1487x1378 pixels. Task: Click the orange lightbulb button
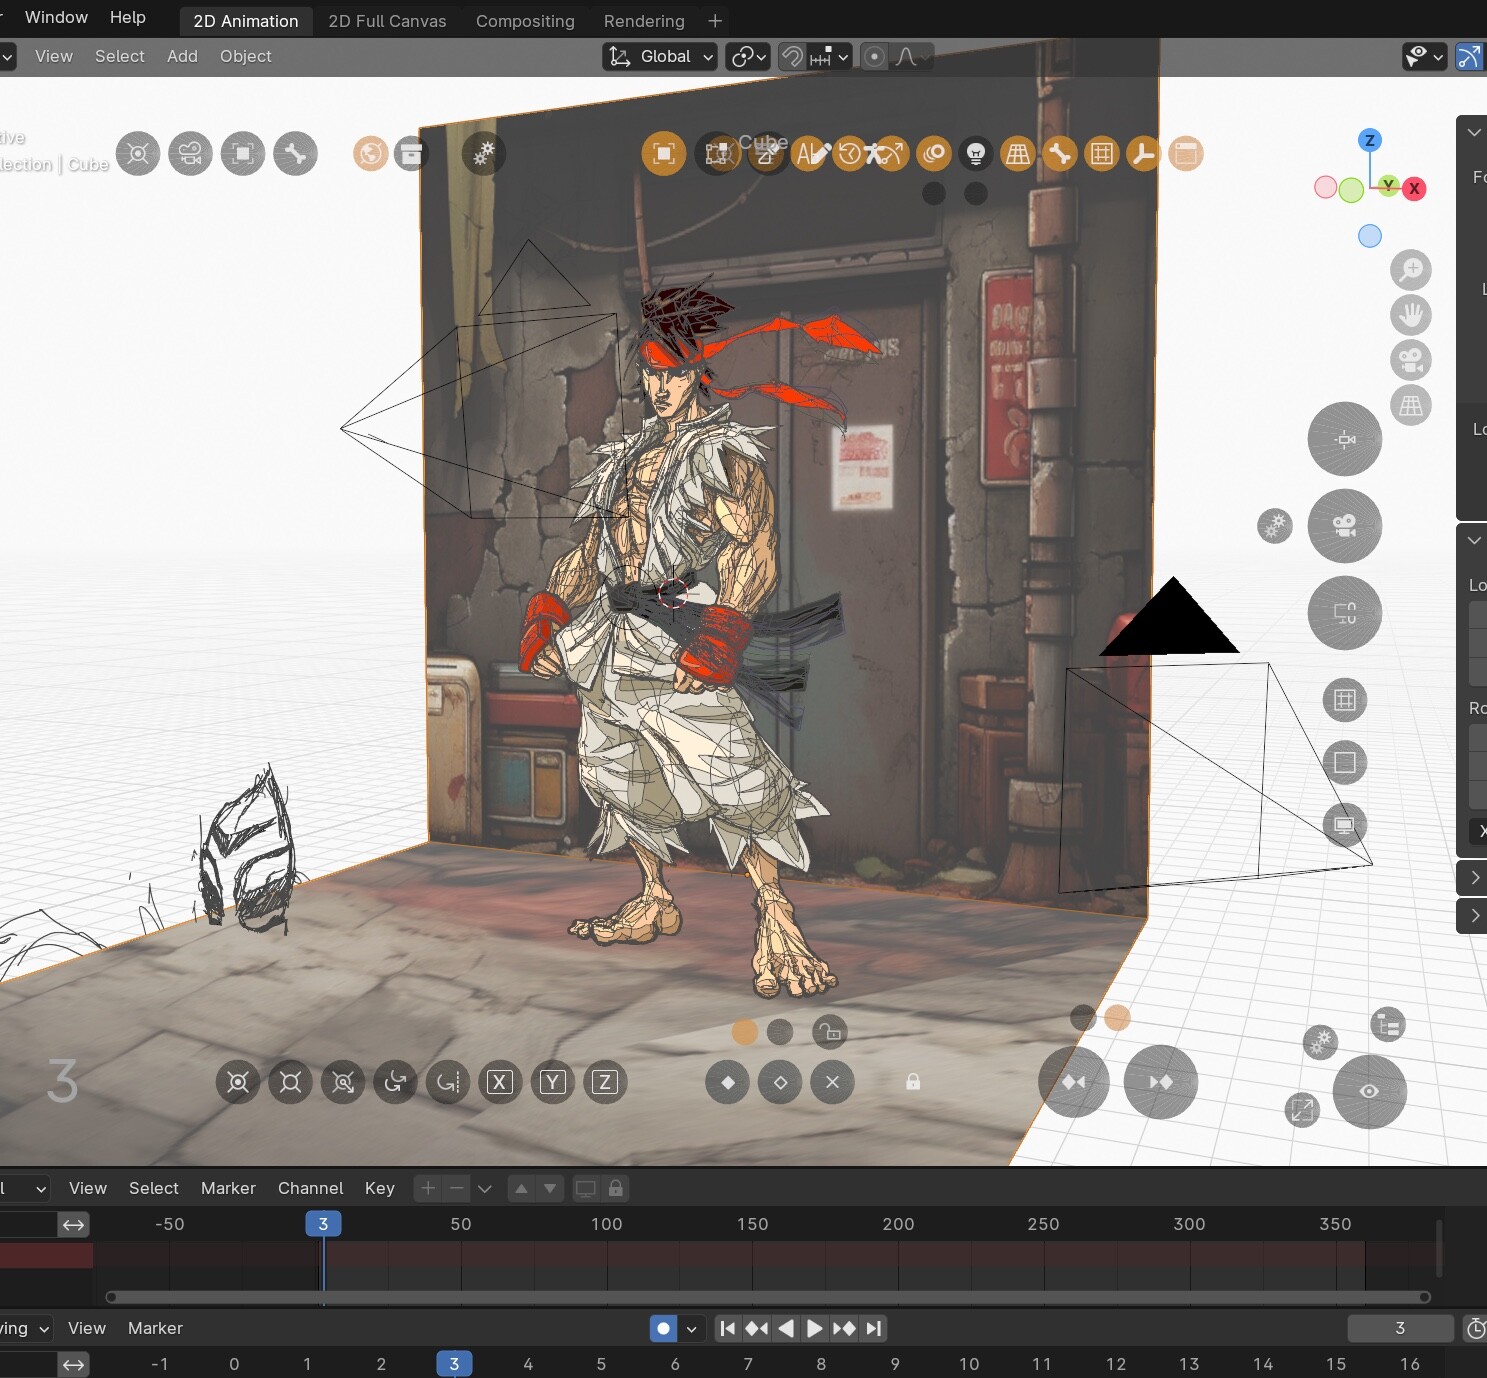pos(976,154)
